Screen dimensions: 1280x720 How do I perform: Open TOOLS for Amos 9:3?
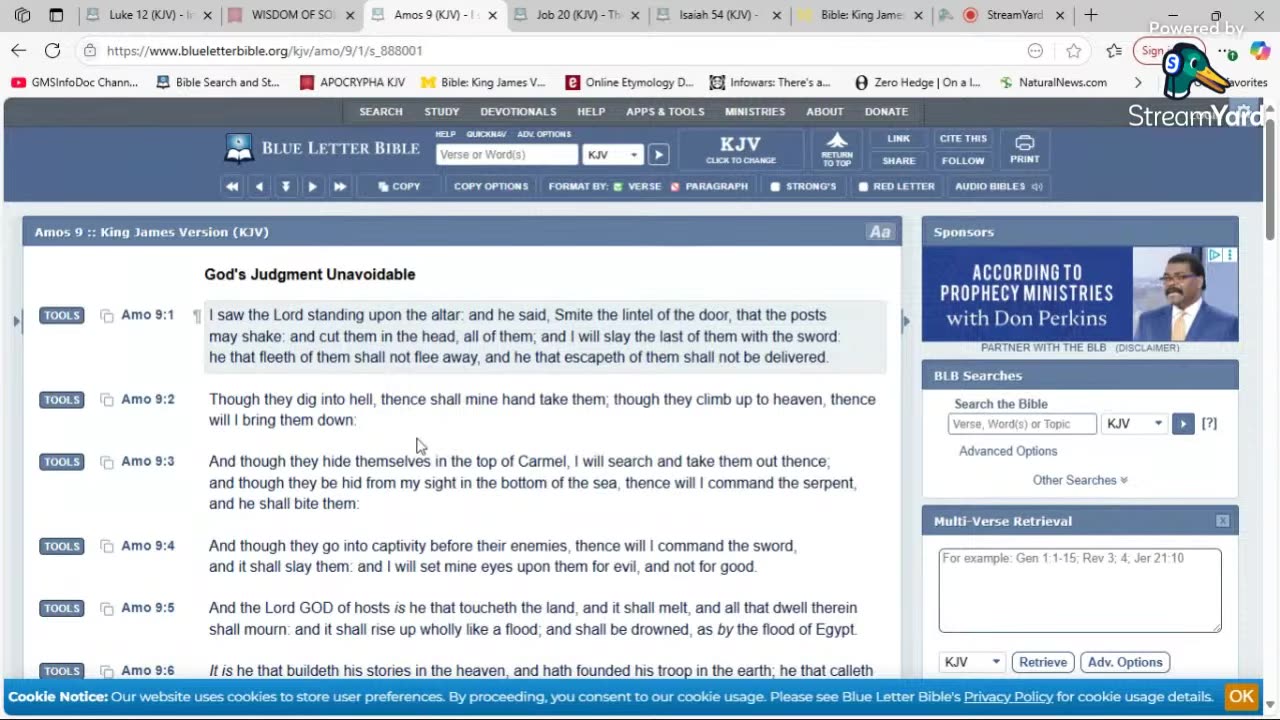[62, 461]
